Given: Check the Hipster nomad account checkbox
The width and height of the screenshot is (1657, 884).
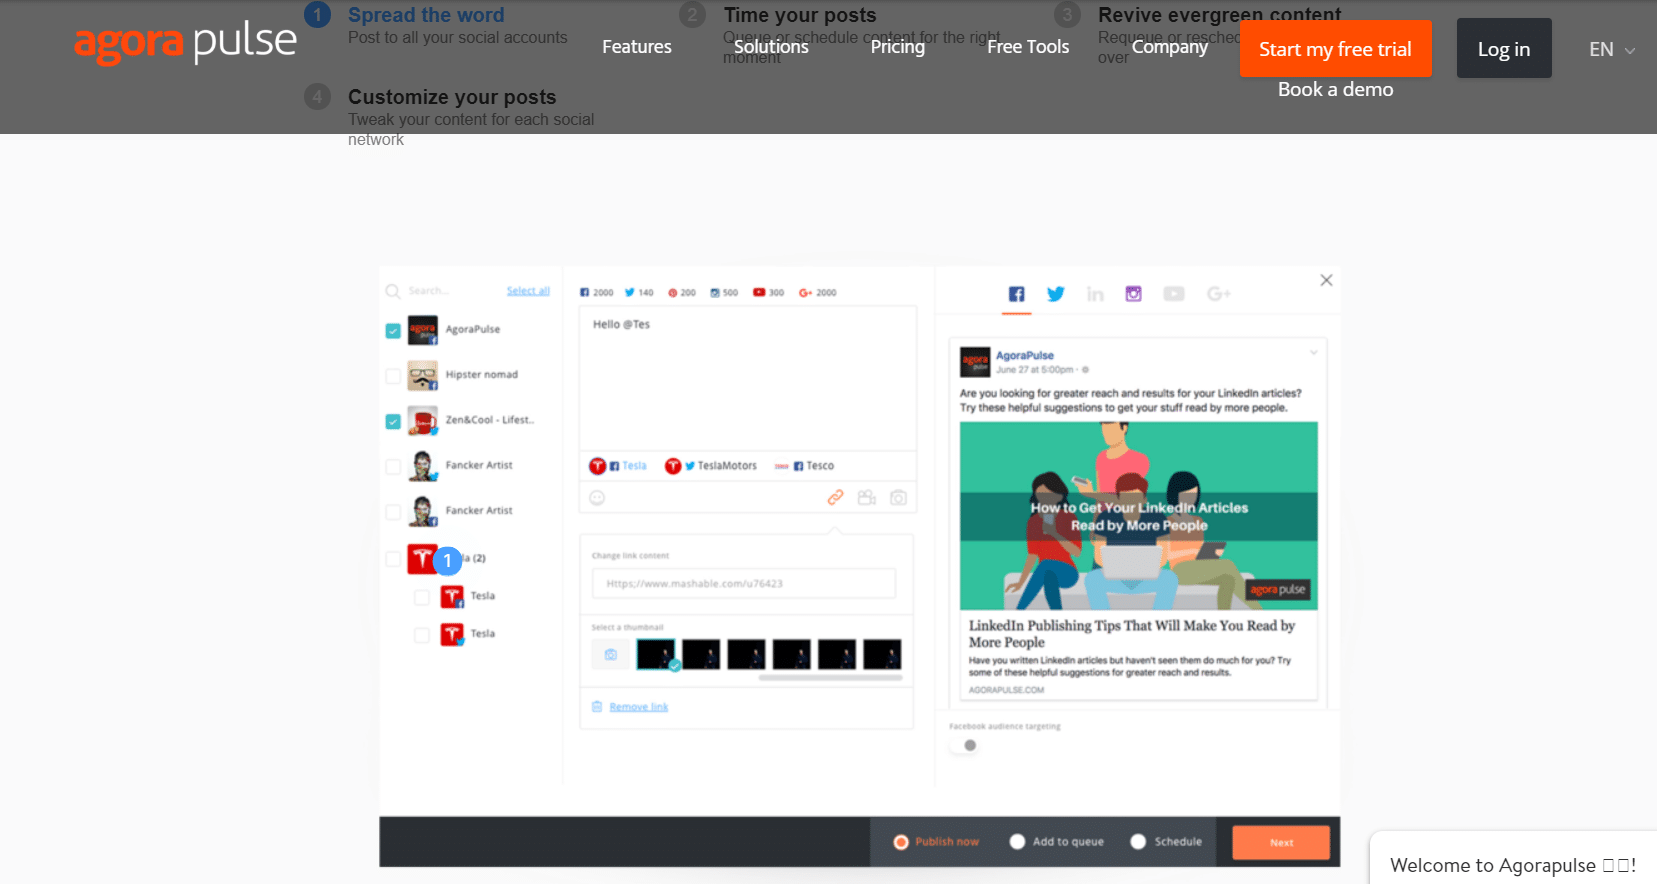Looking at the screenshot, I should [393, 376].
